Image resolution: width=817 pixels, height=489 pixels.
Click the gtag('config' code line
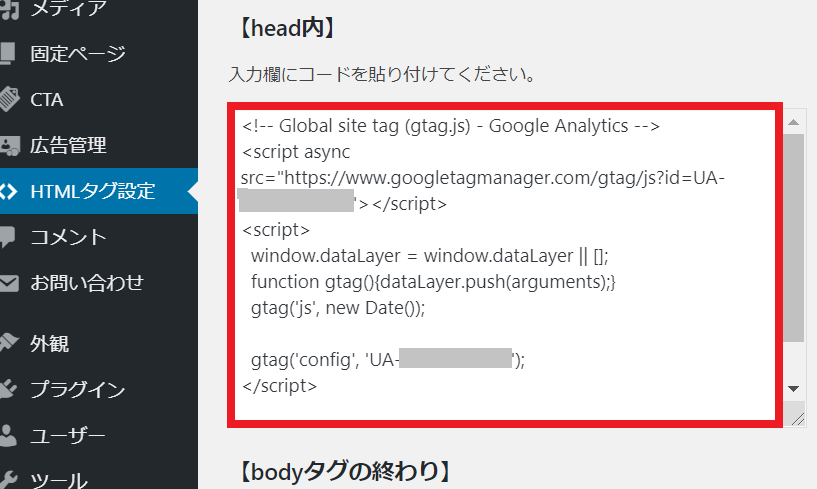click(388, 360)
